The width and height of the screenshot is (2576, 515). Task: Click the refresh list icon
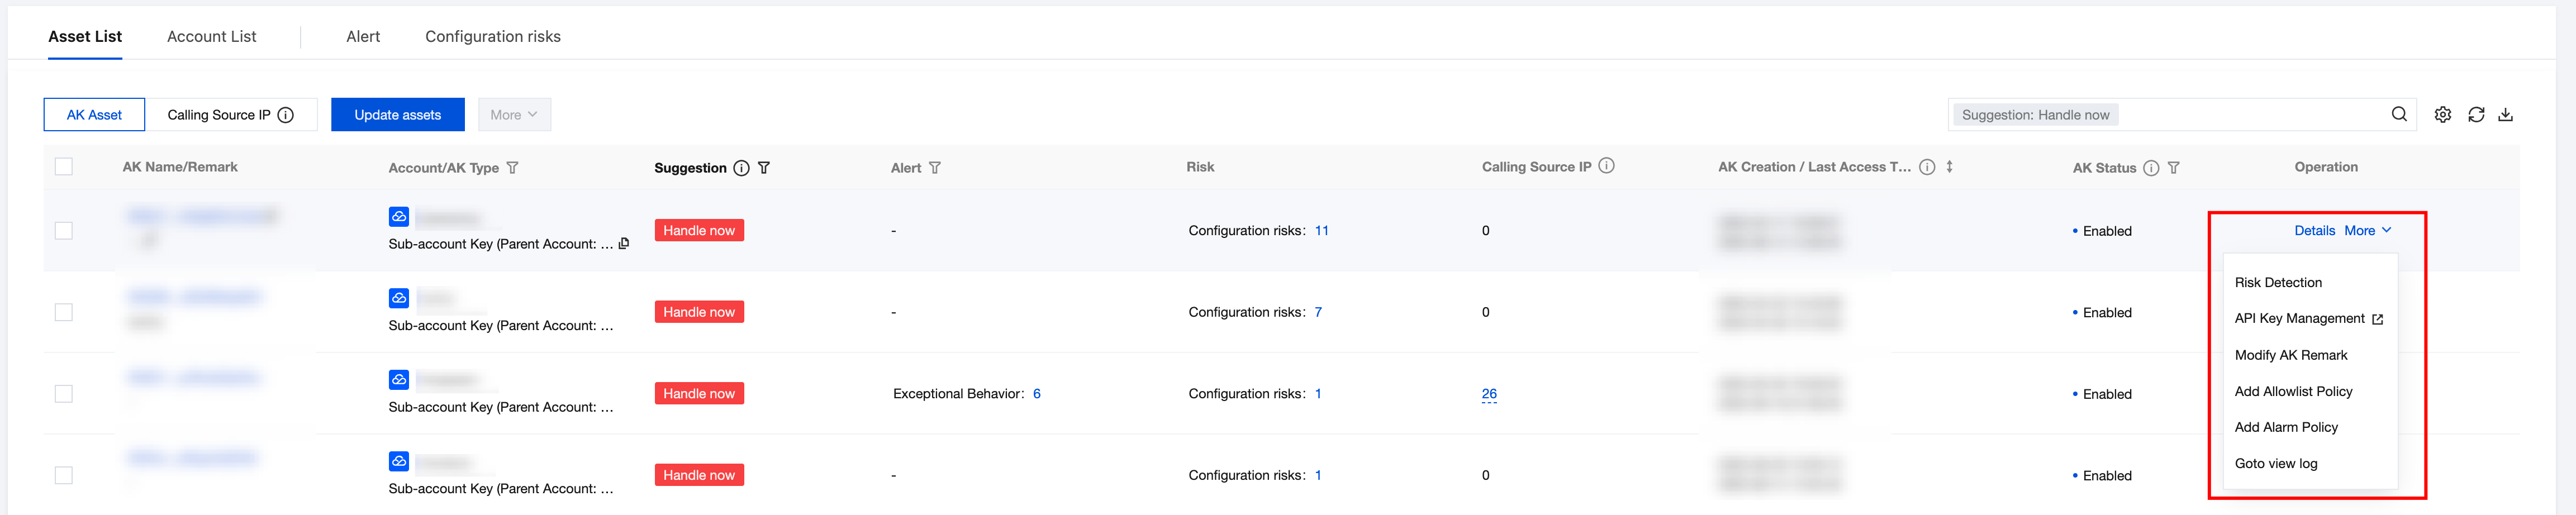tap(2476, 114)
